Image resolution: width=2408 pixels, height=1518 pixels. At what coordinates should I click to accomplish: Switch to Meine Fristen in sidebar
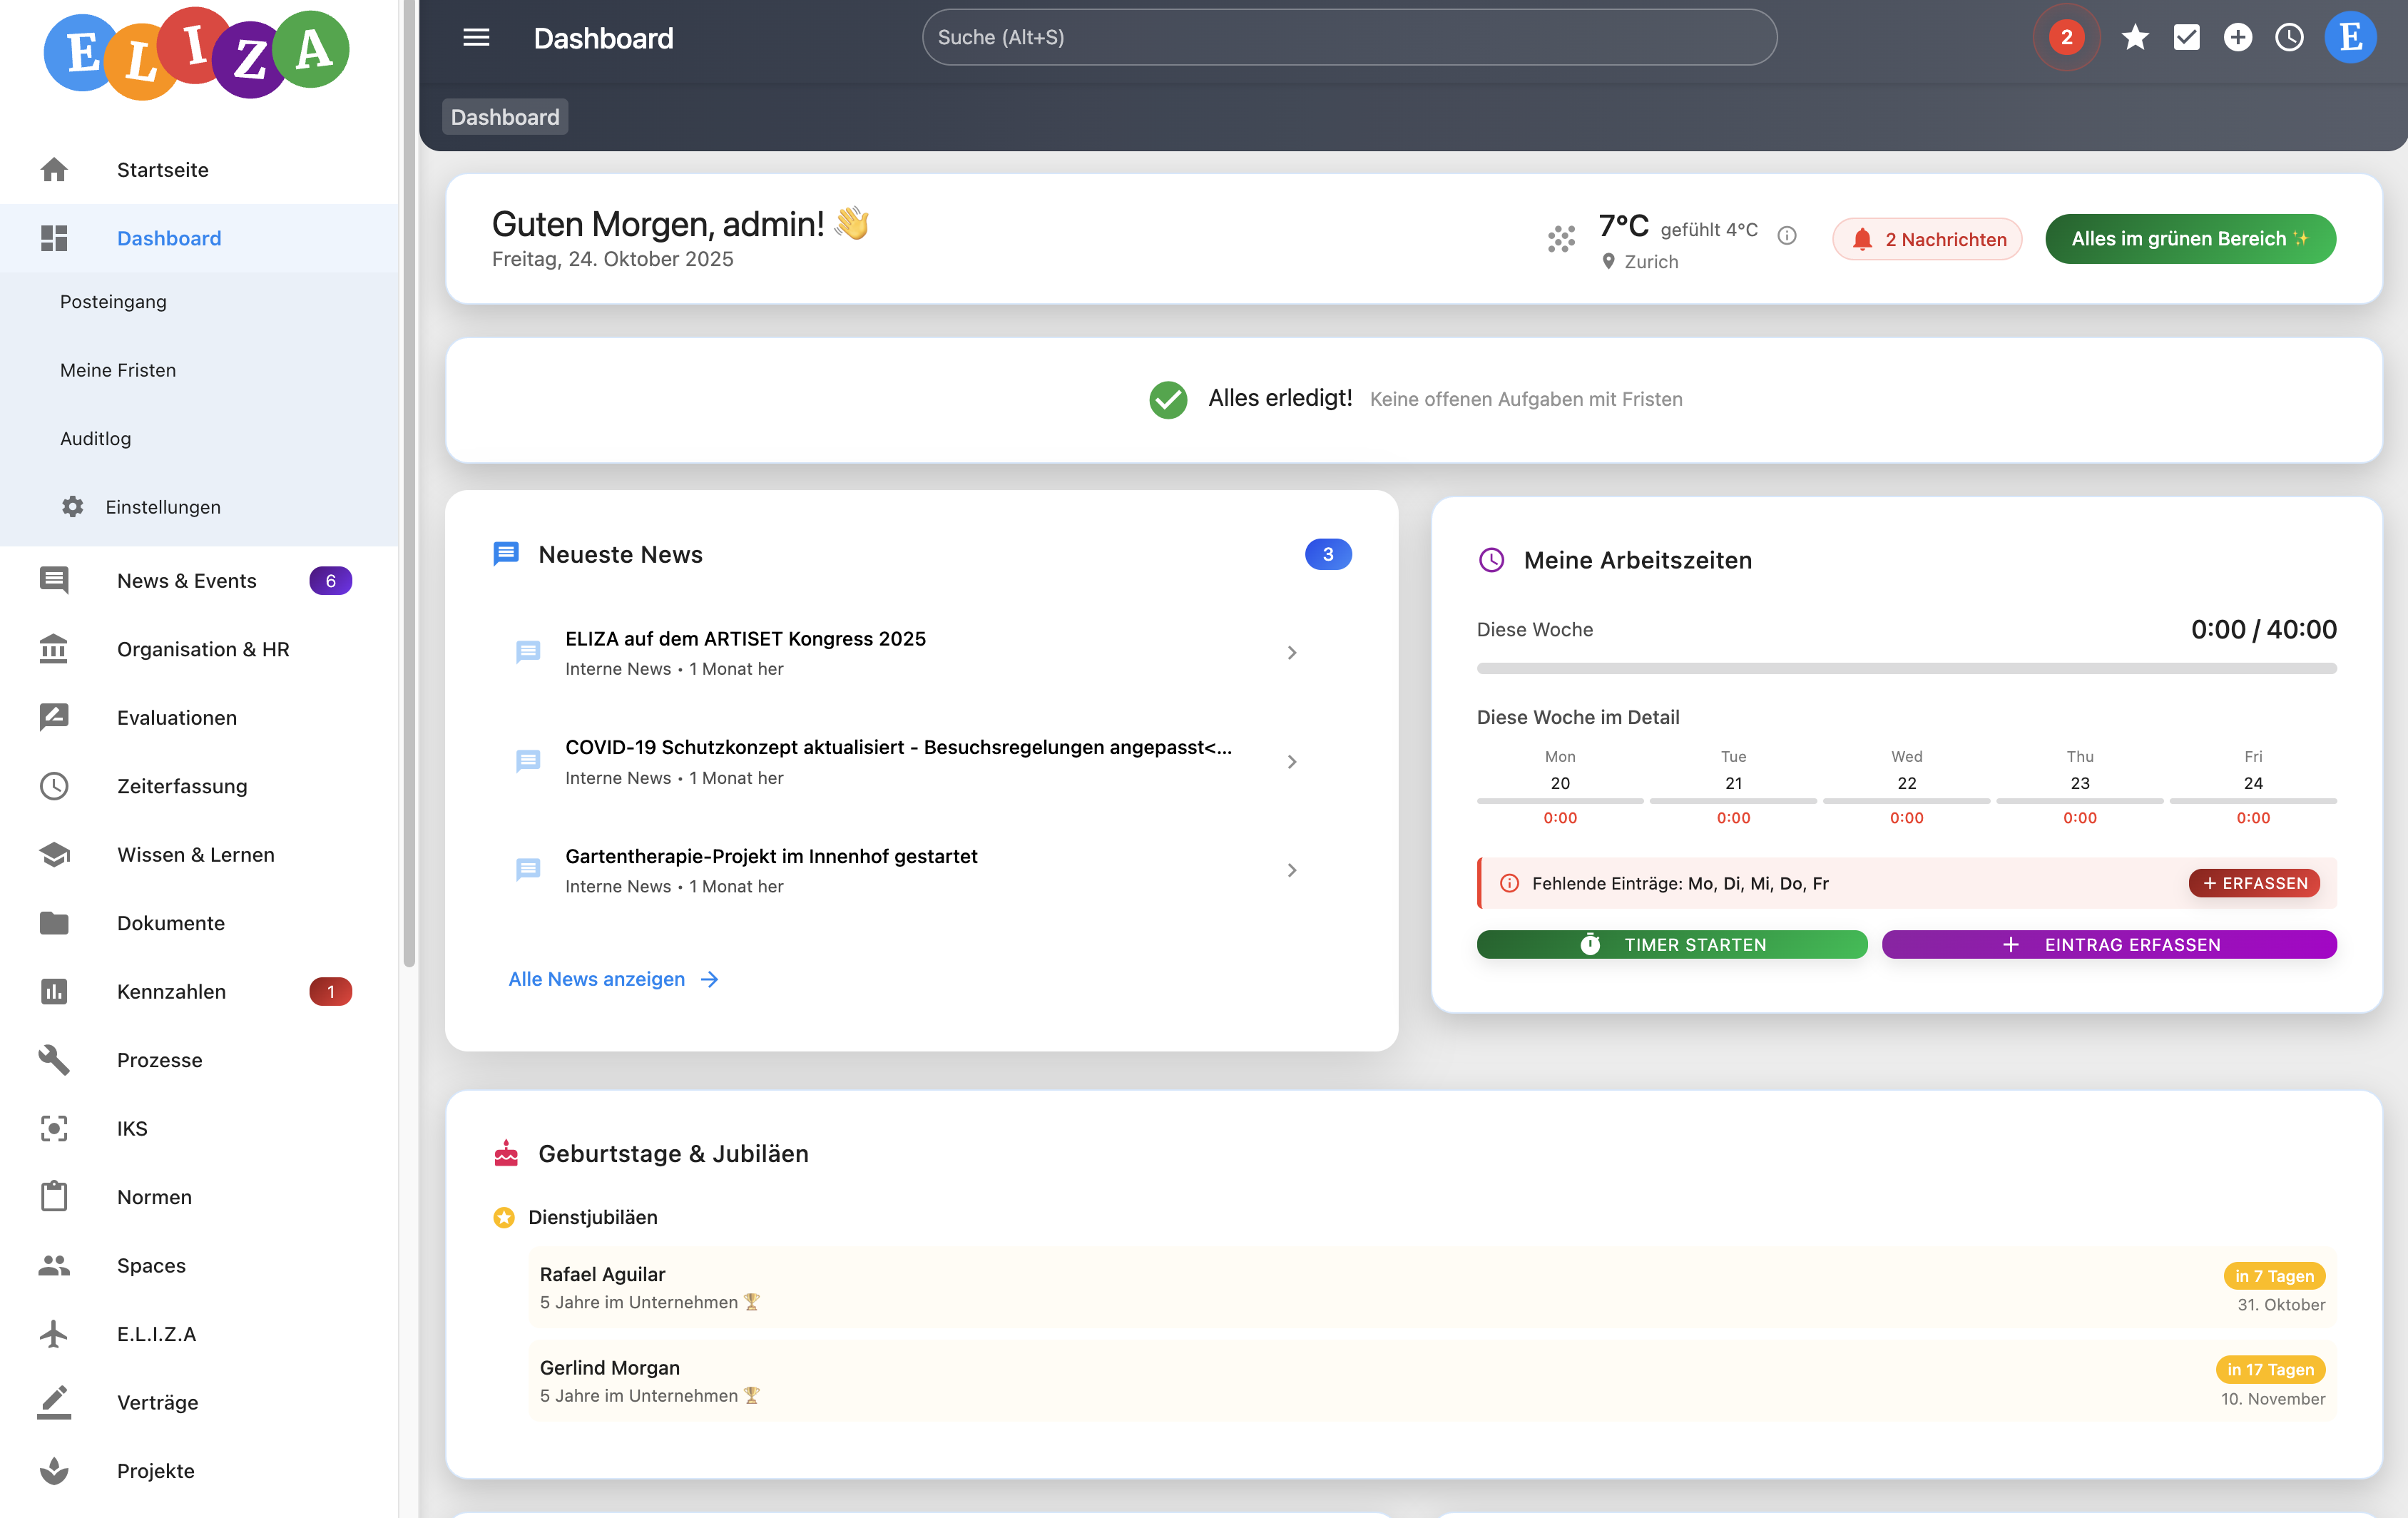[118, 369]
